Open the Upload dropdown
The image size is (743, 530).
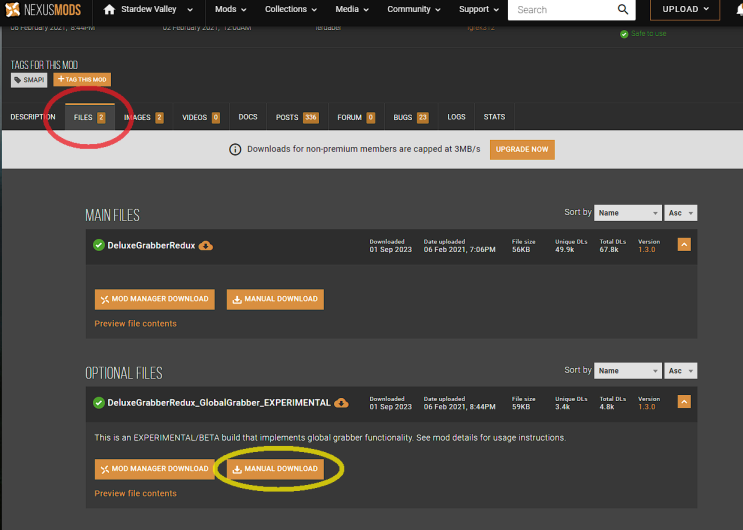coord(685,9)
